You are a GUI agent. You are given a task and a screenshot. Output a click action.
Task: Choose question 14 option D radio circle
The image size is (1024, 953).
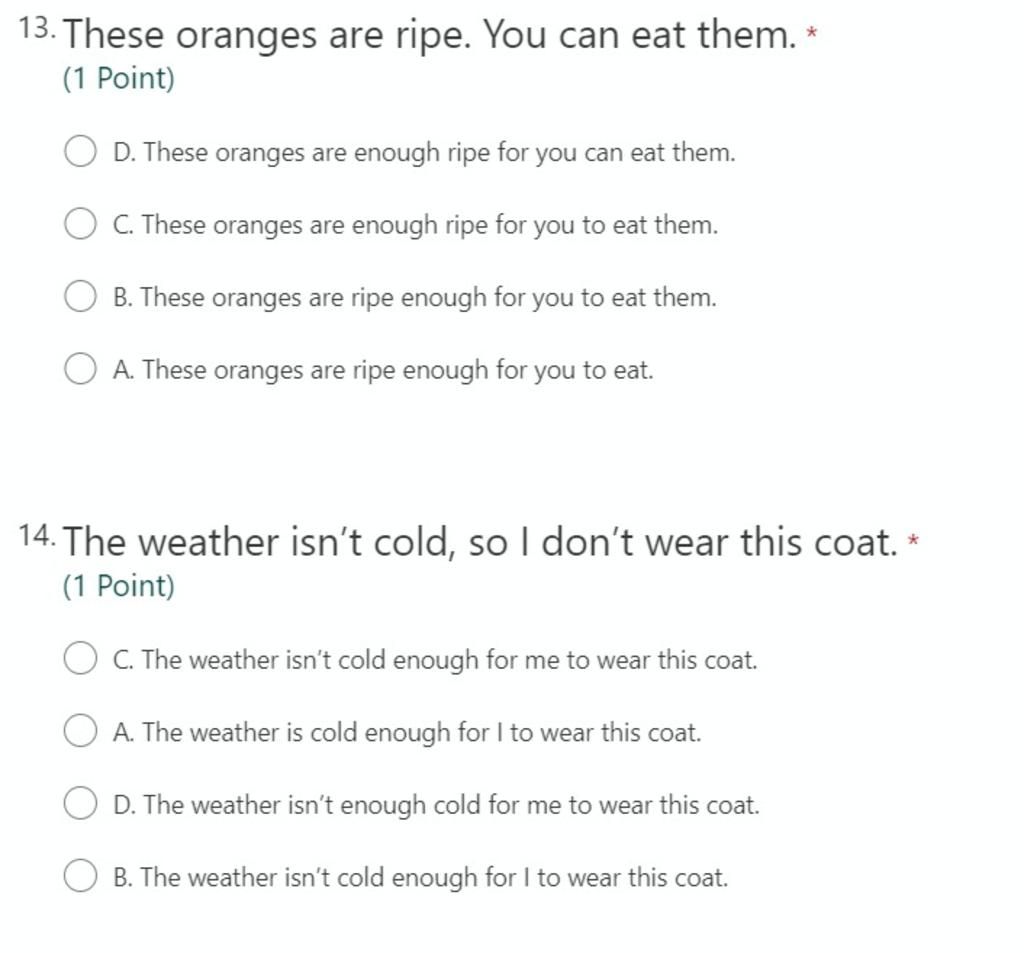point(80,803)
